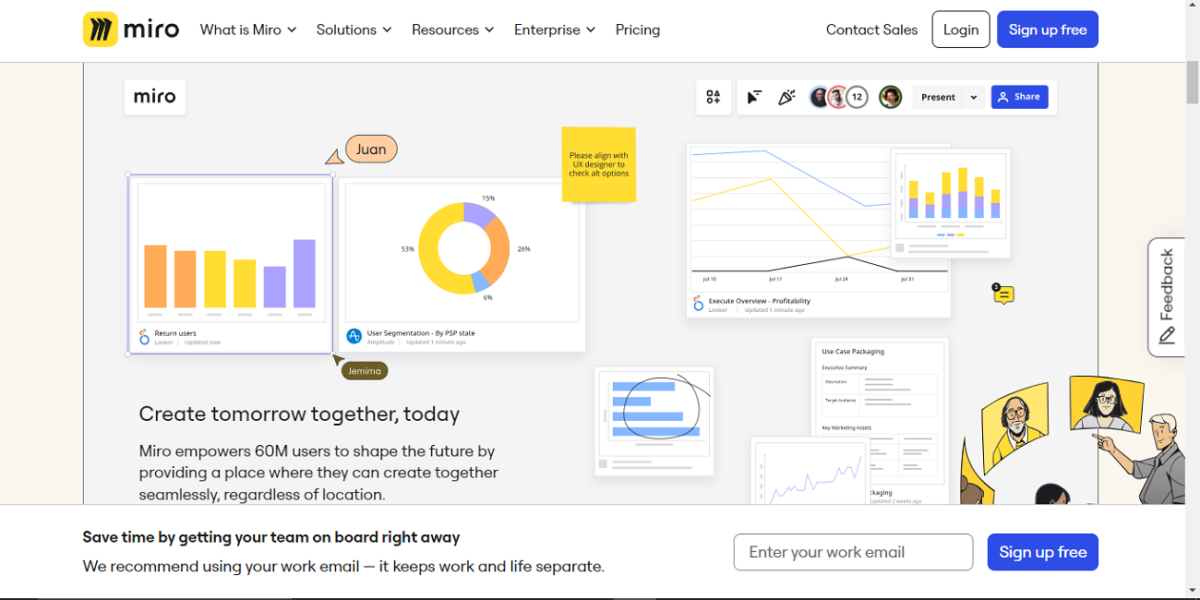Click the blue Share button

1019,96
